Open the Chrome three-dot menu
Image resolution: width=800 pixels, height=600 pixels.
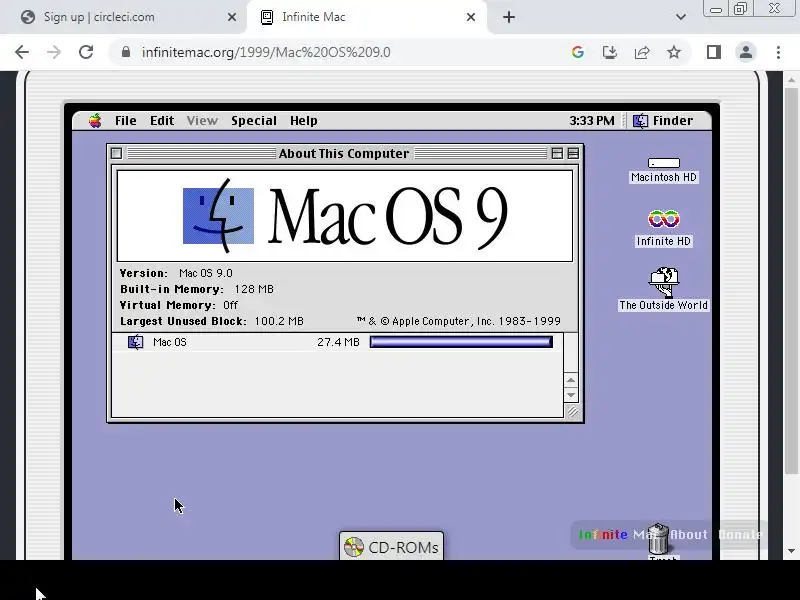coord(778,52)
